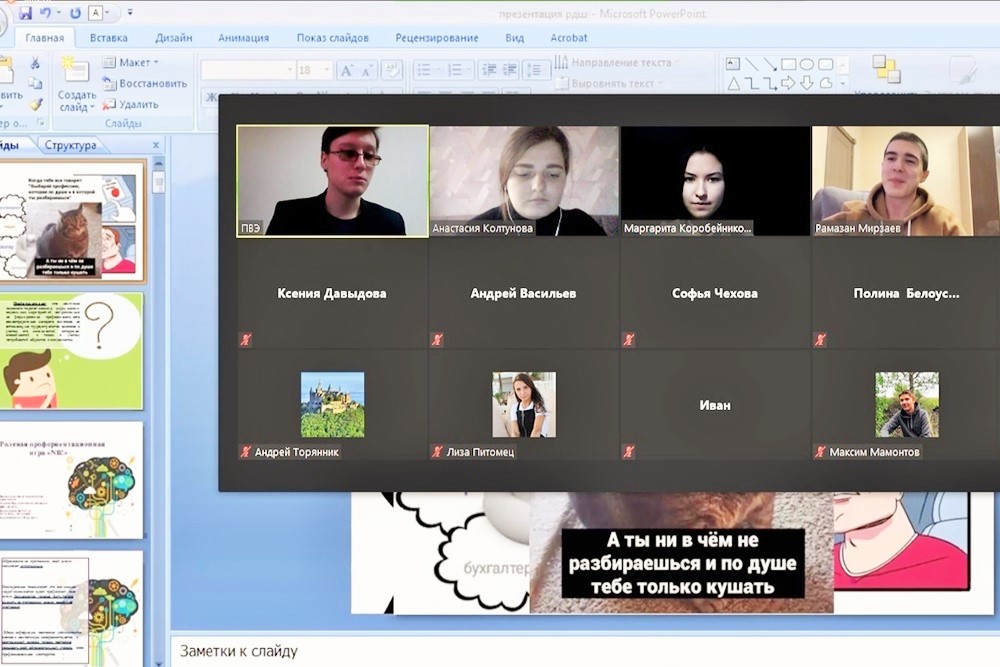Click muted microphone icon on Ксения Давыдова tile

pos(245,340)
